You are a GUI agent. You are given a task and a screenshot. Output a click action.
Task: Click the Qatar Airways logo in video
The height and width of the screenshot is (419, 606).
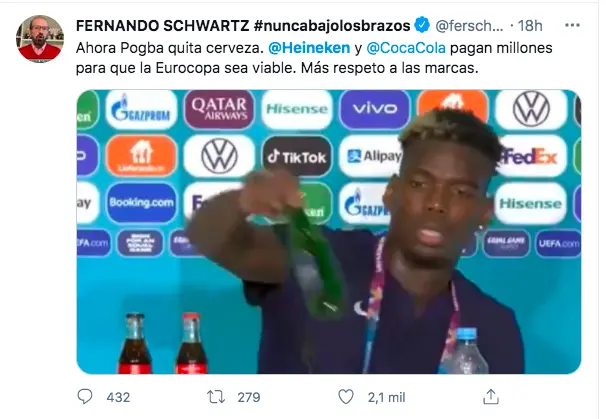click(x=219, y=109)
